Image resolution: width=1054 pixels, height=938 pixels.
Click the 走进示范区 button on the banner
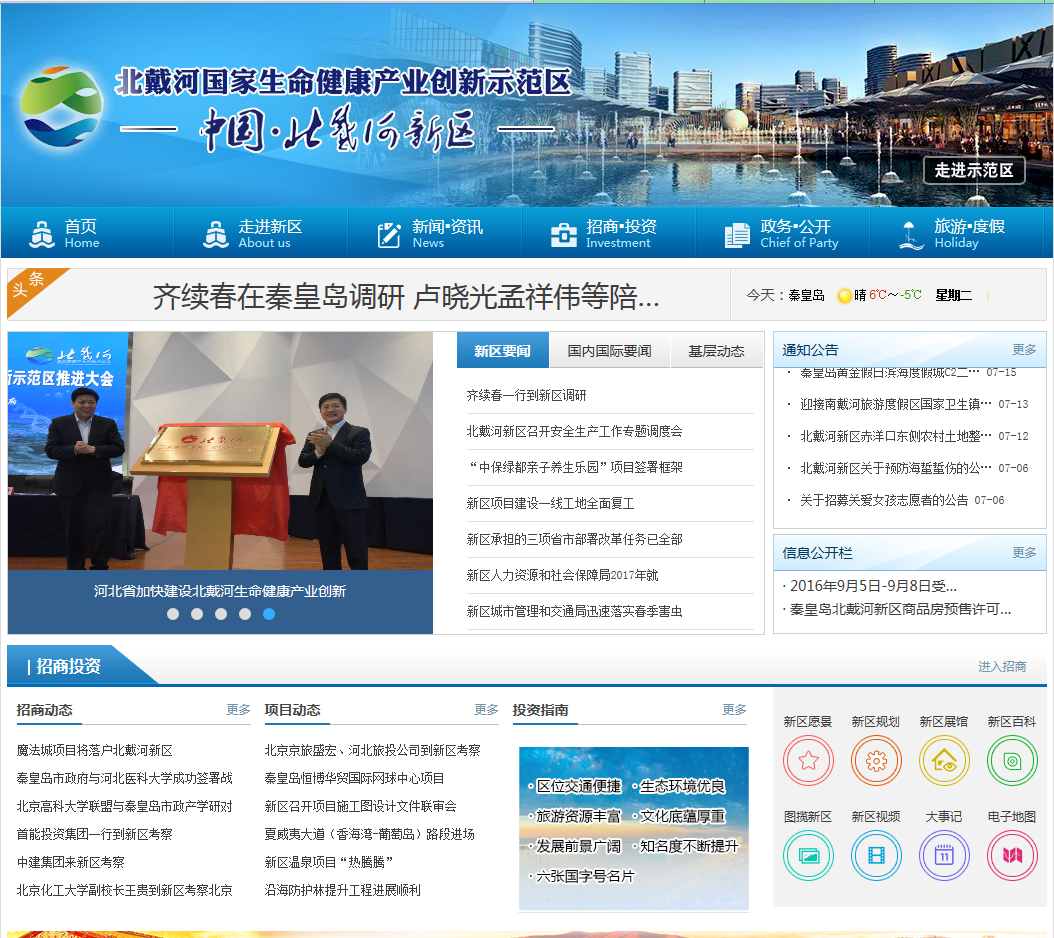coord(973,170)
